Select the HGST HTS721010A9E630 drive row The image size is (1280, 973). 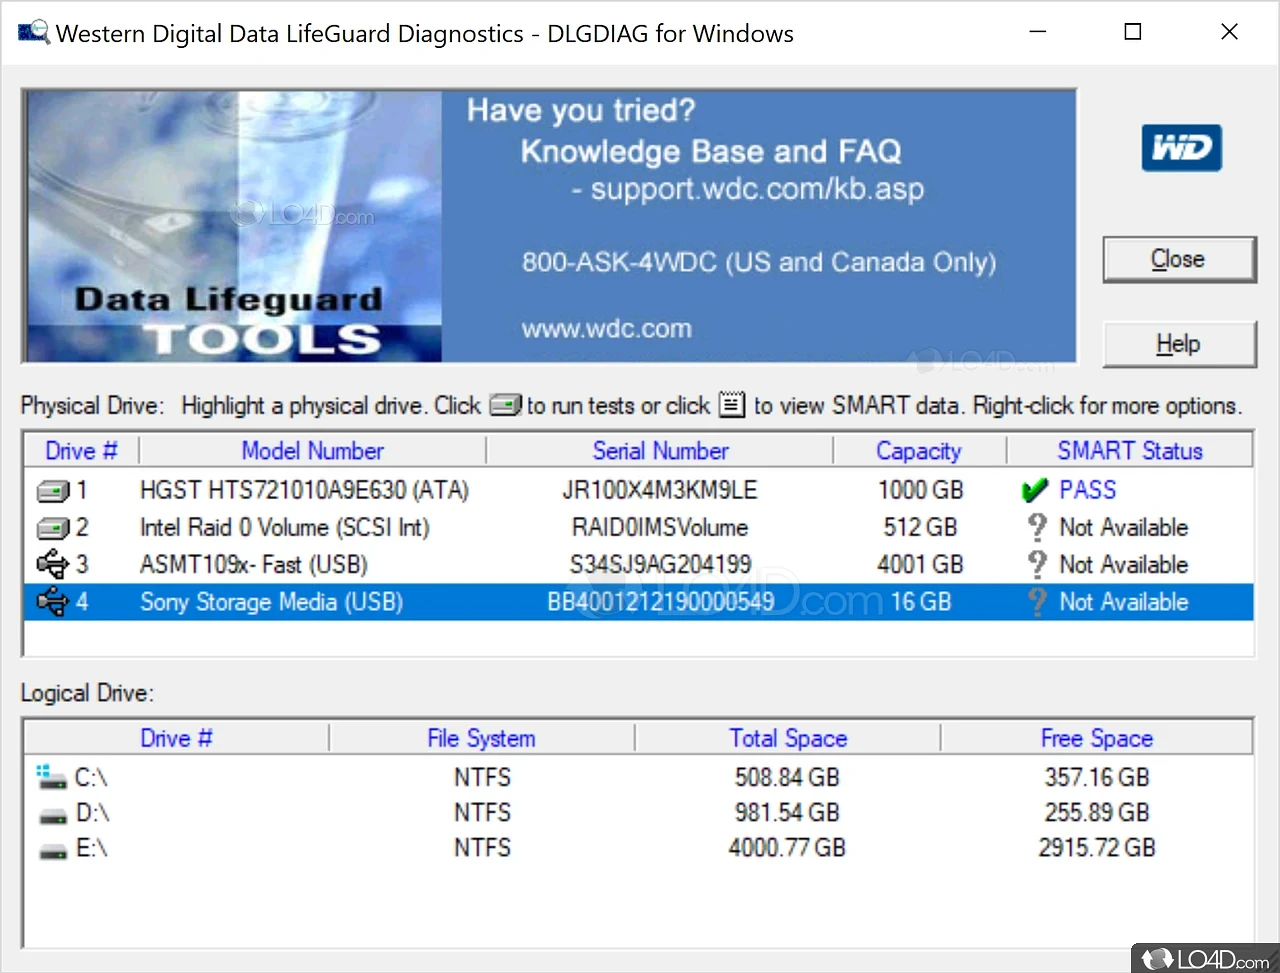point(304,491)
